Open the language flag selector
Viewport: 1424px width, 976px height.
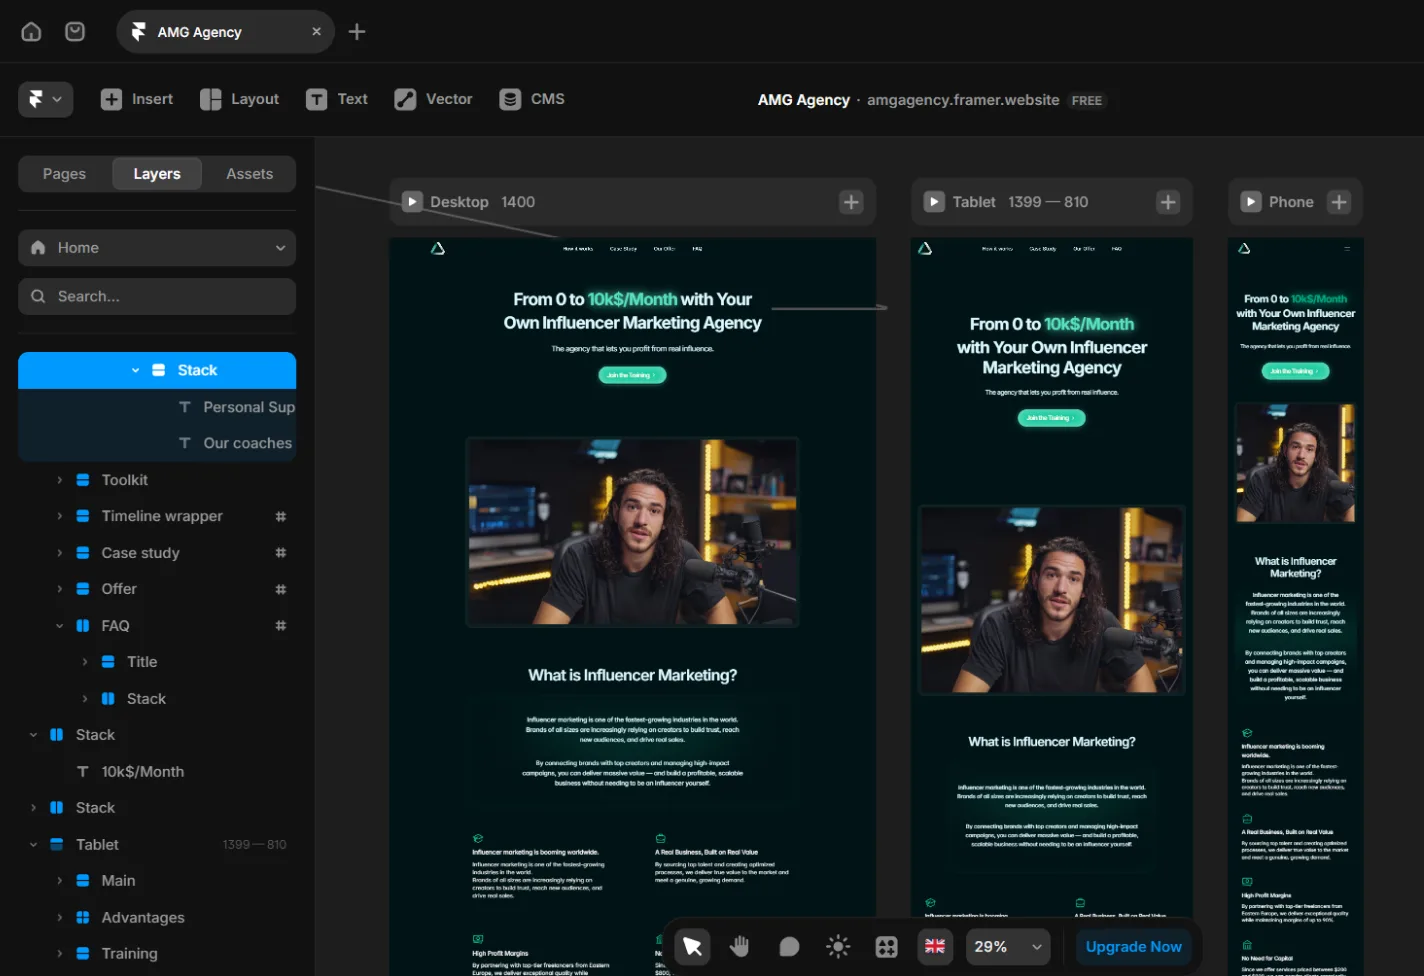tap(935, 947)
